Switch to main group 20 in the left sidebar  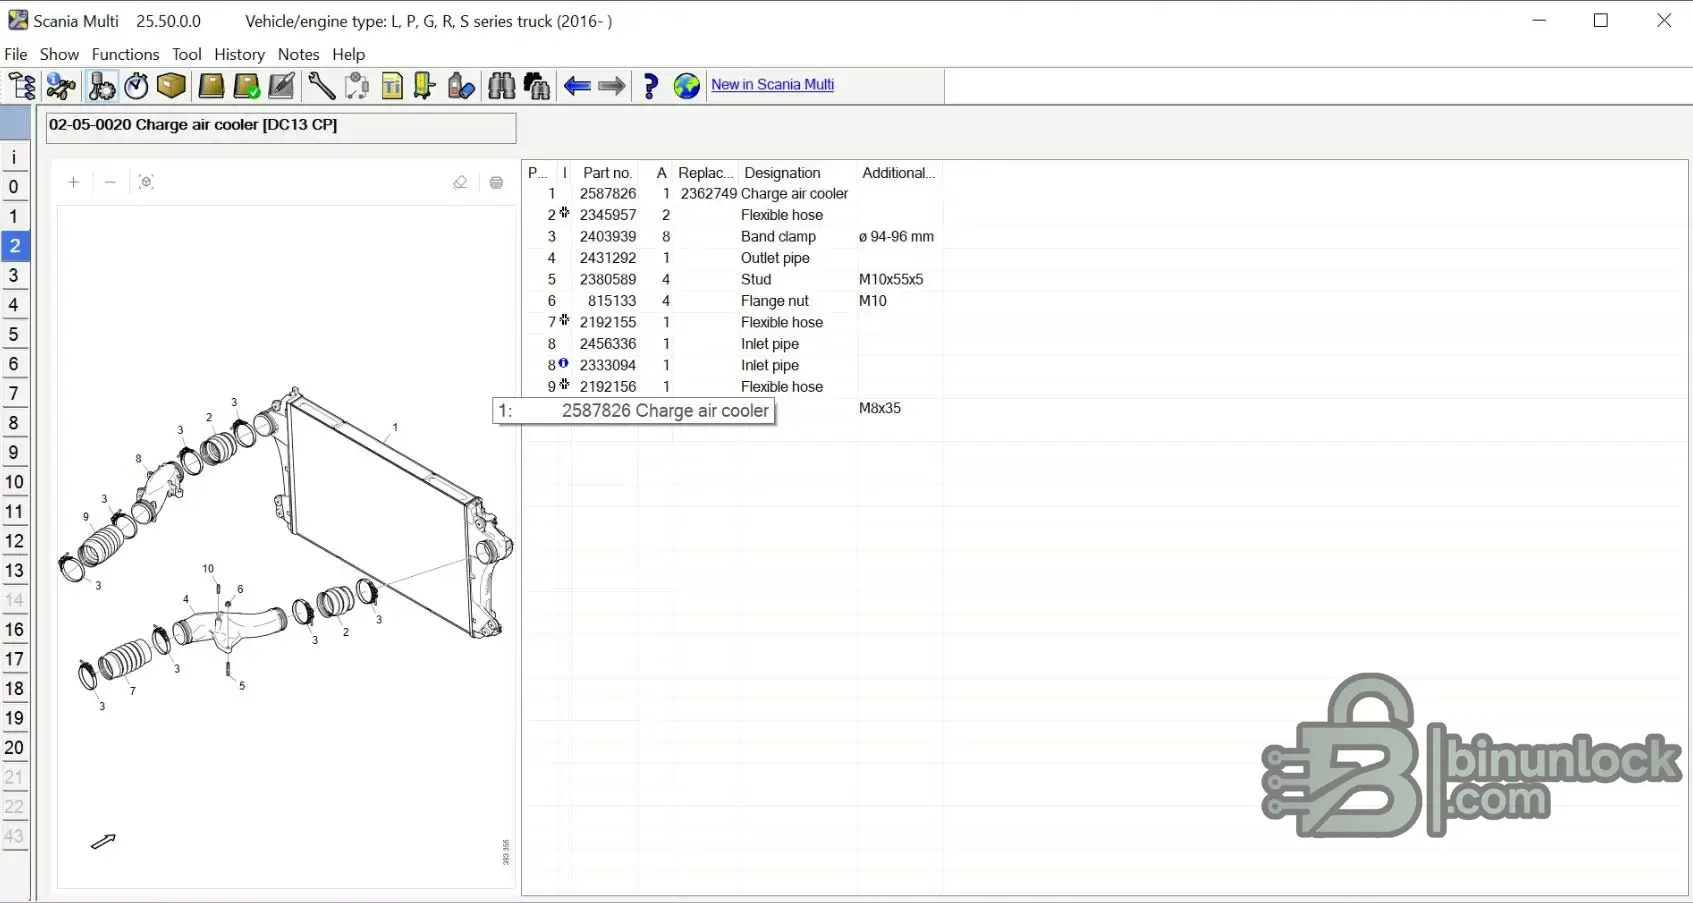[x=14, y=748]
